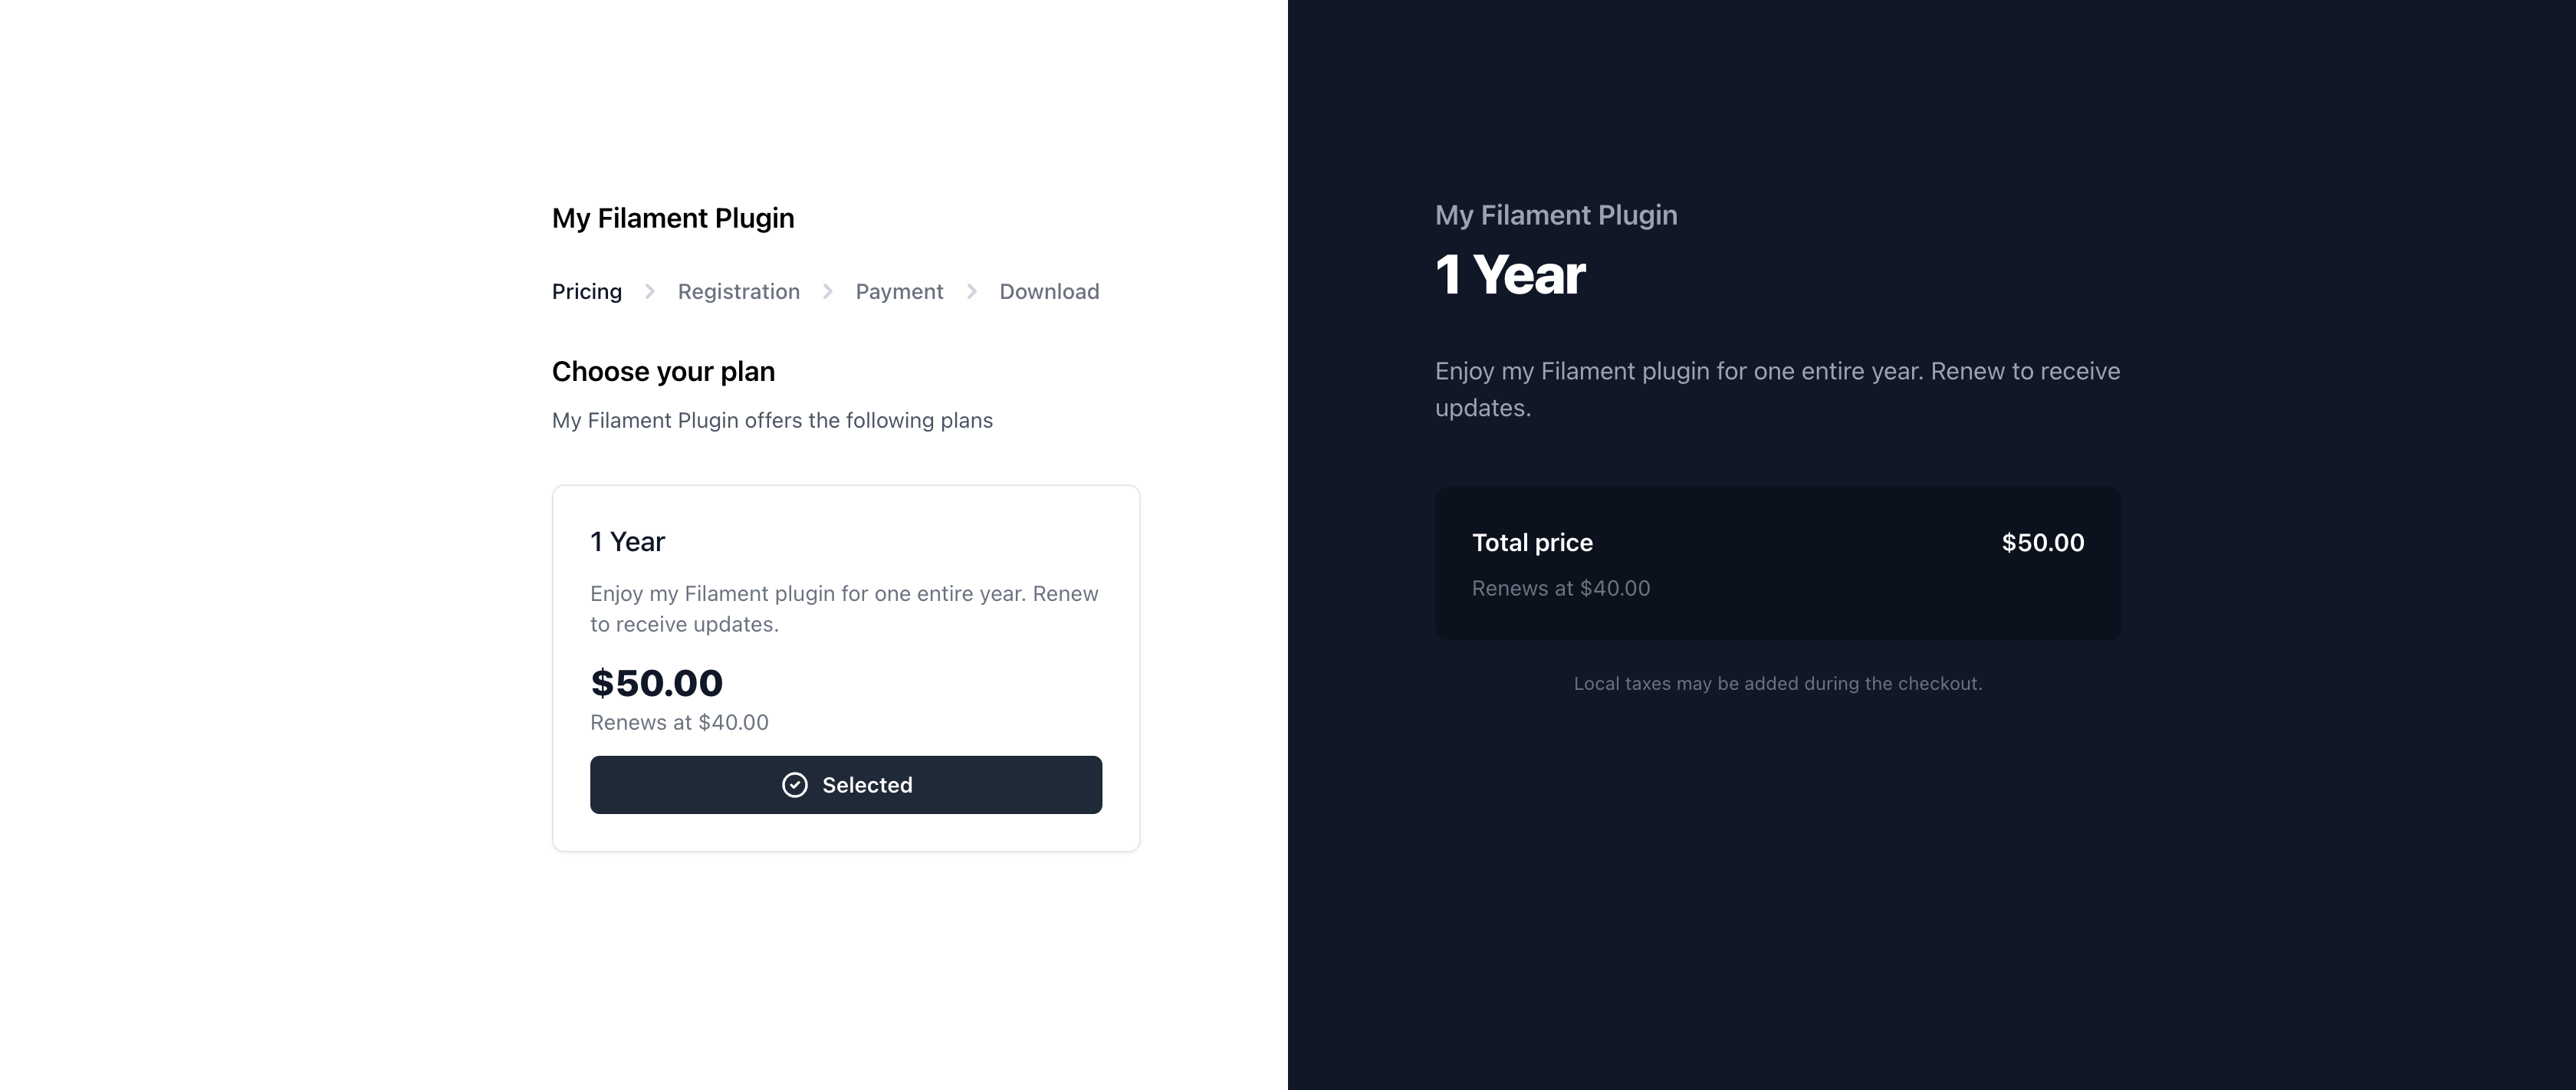Click the large 1 Year summary heading
Viewport: 2576px width, 1090px height.
[1510, 274]
